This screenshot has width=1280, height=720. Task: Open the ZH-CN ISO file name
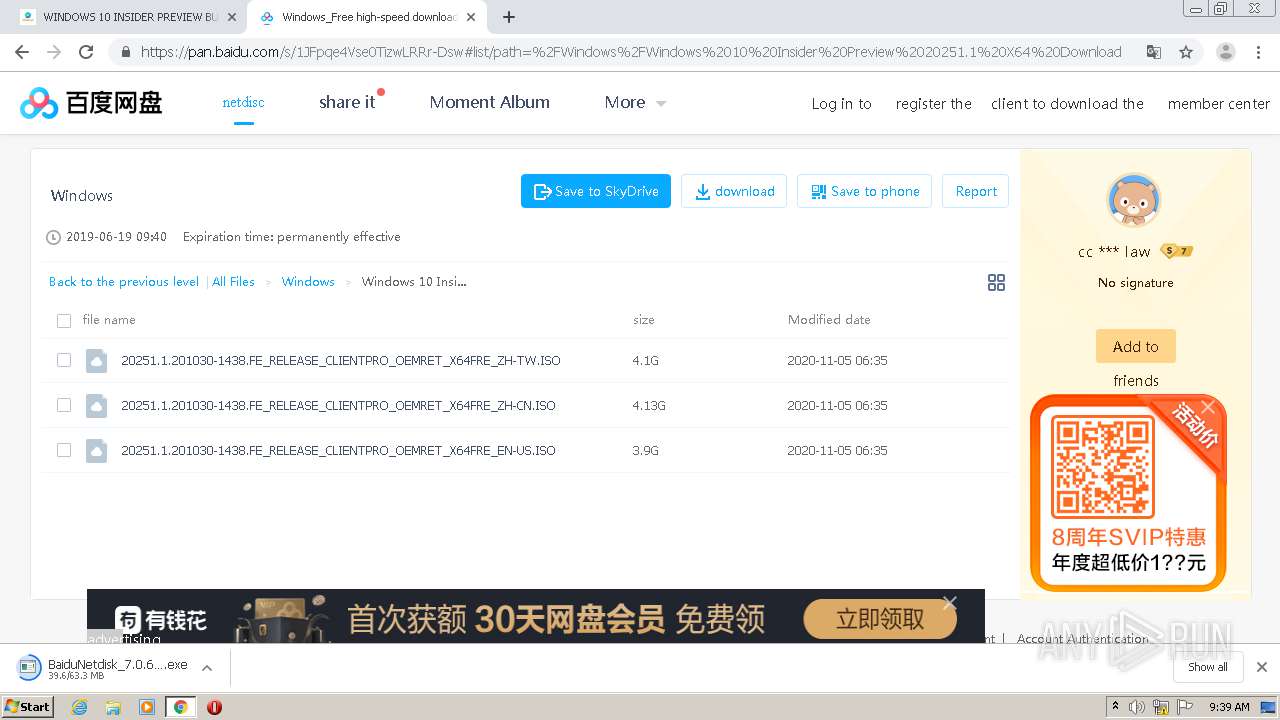coord(338,405)
